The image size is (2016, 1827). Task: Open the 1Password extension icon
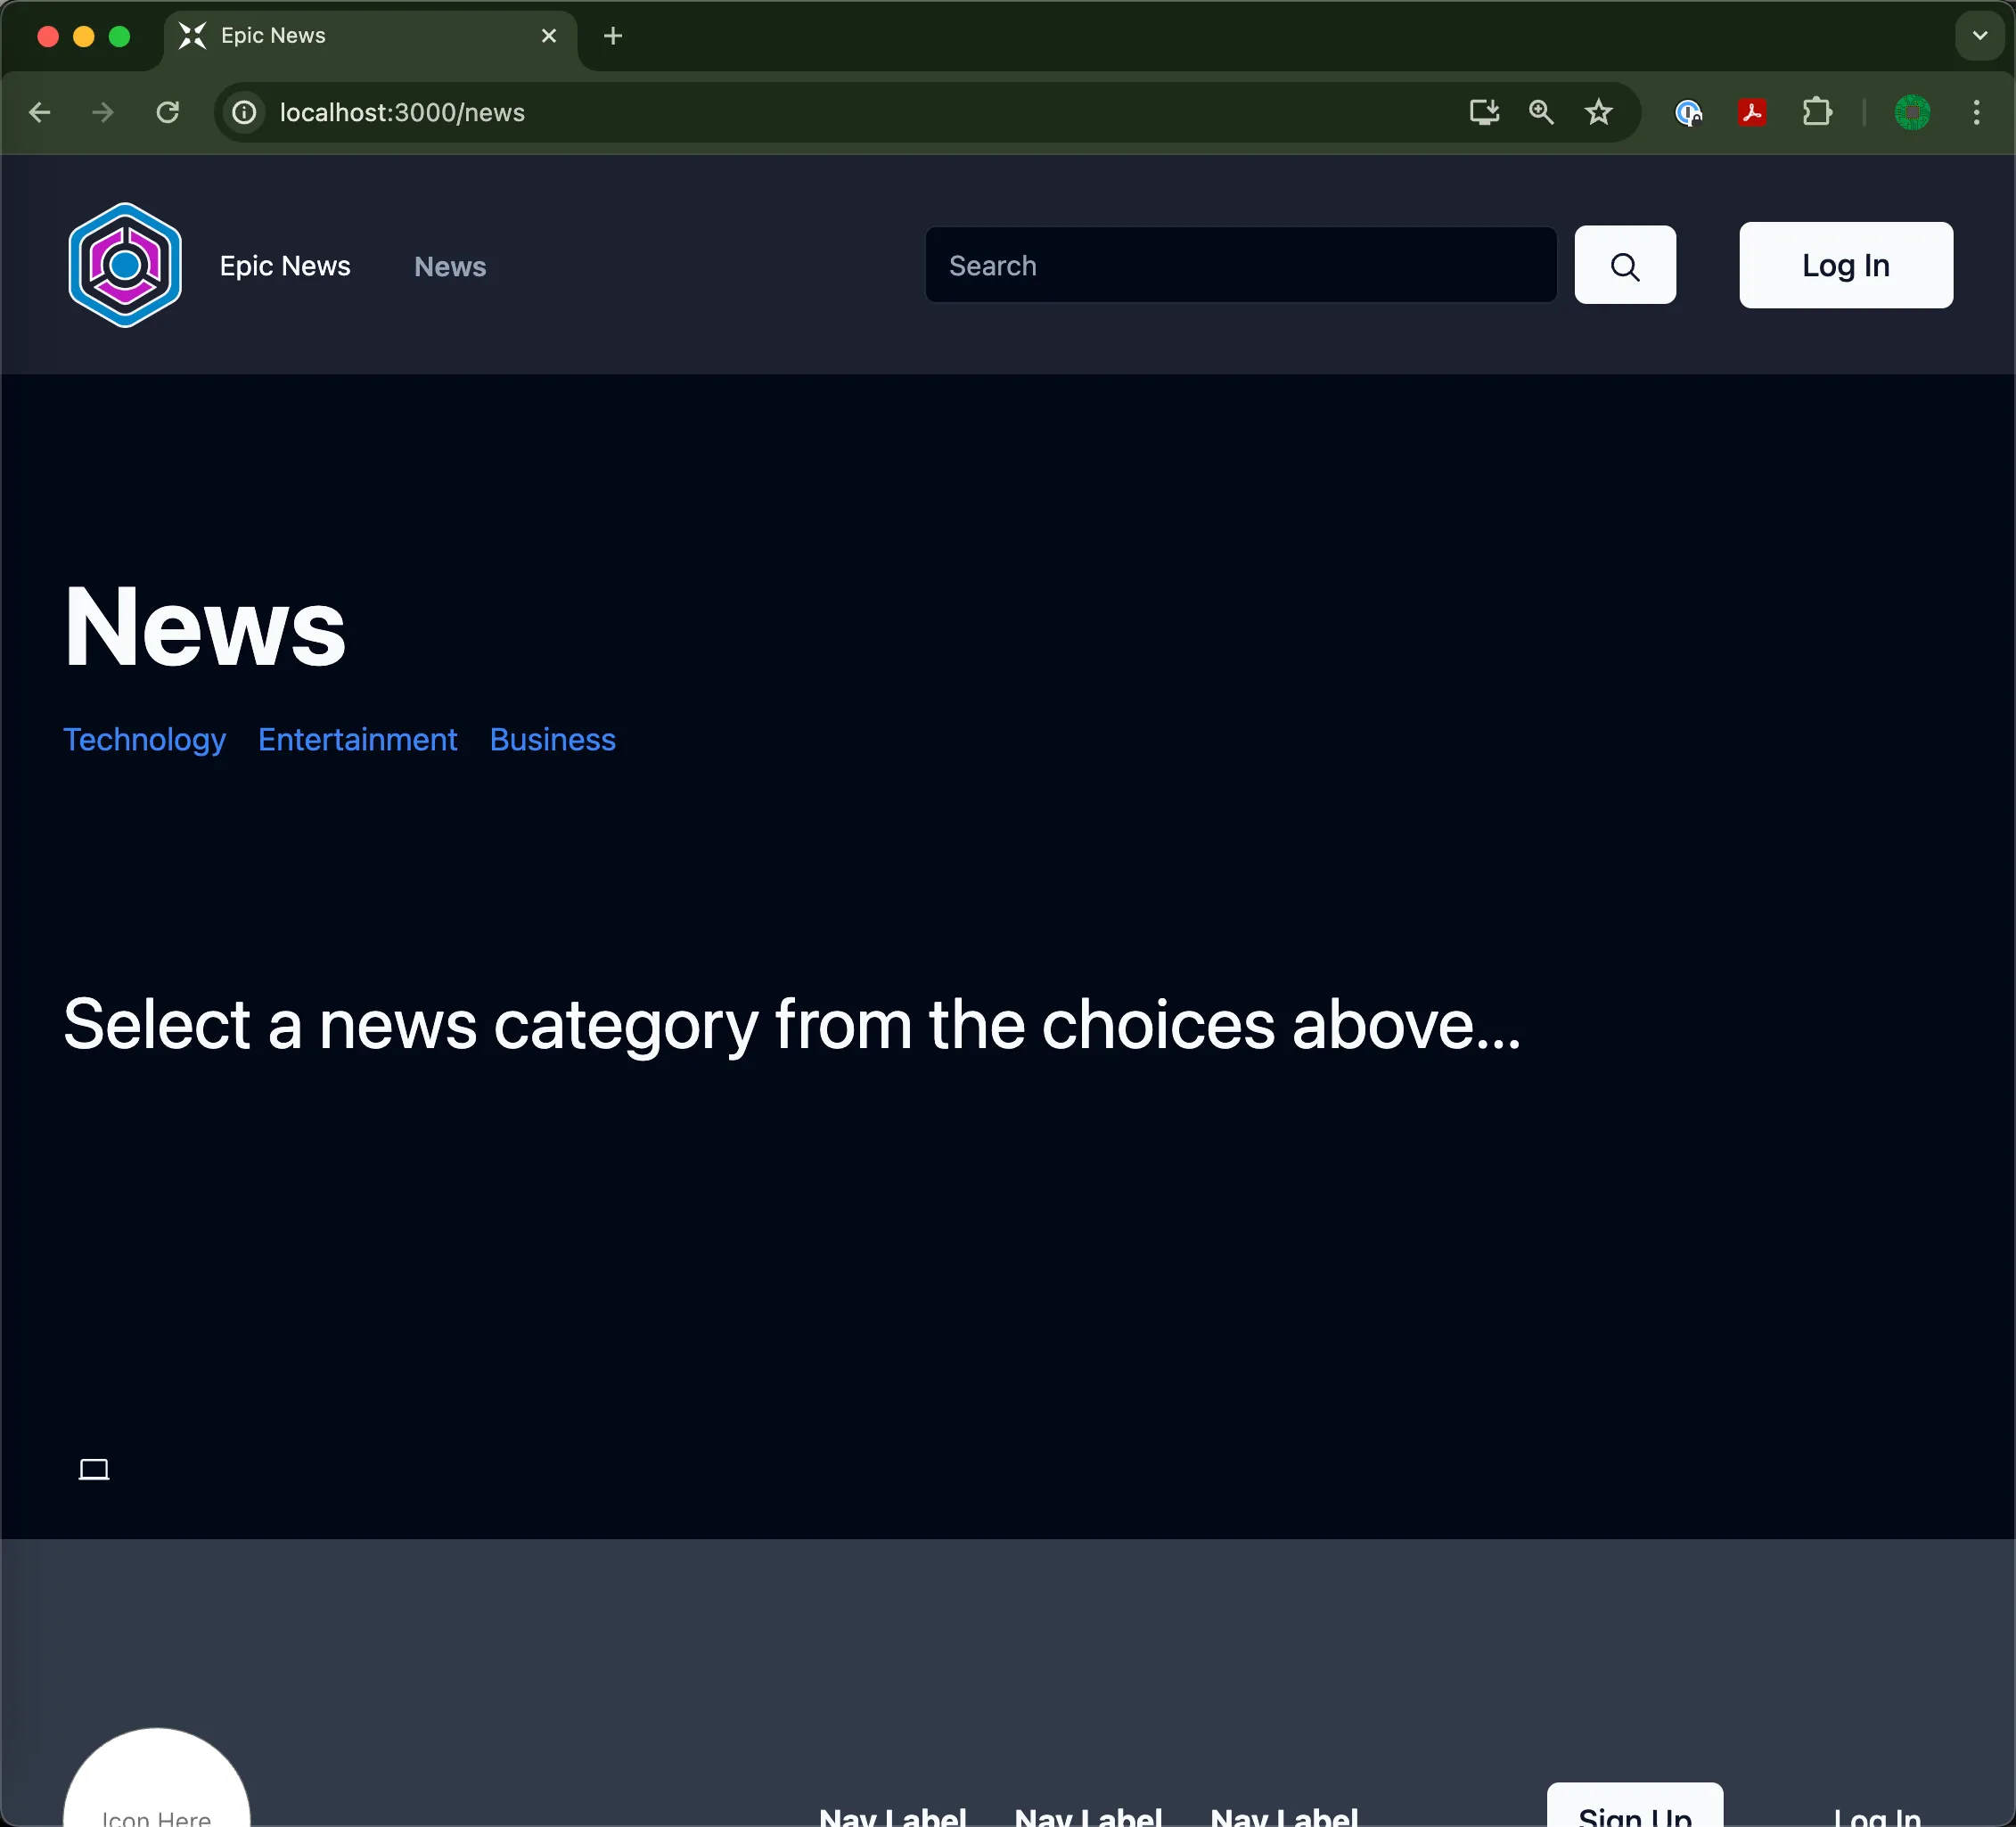coord(1689,112)
